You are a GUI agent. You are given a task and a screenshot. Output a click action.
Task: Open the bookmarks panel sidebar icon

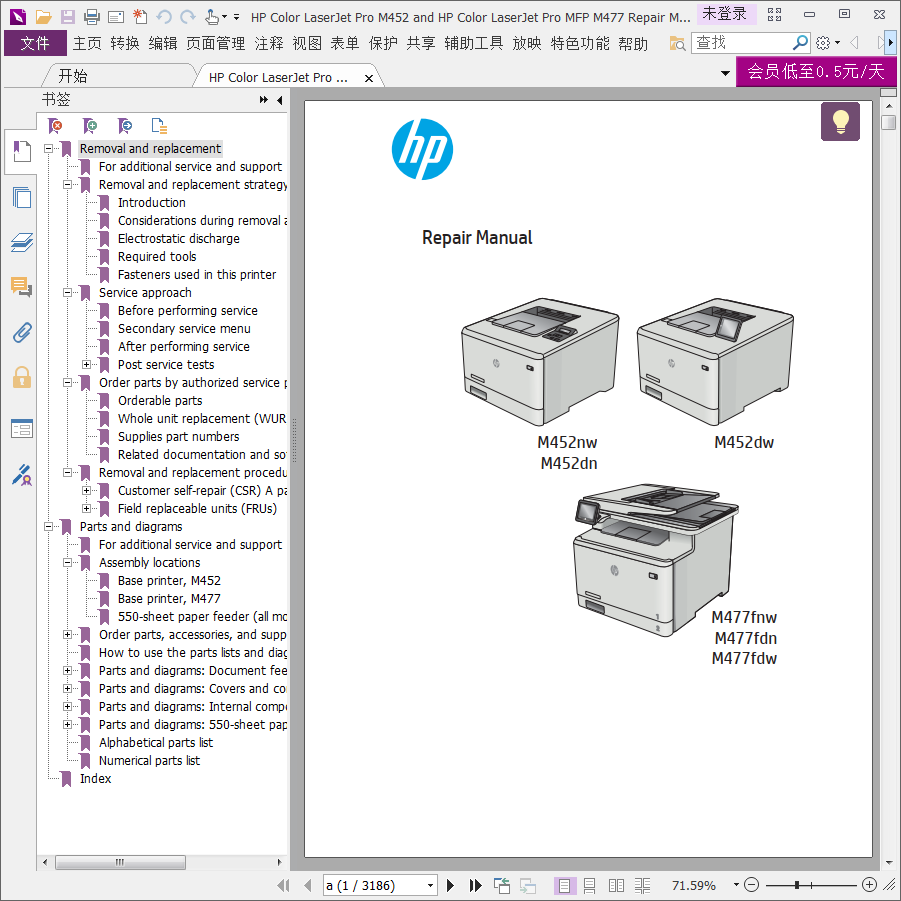pyautogui.click(x=21, y=152)
